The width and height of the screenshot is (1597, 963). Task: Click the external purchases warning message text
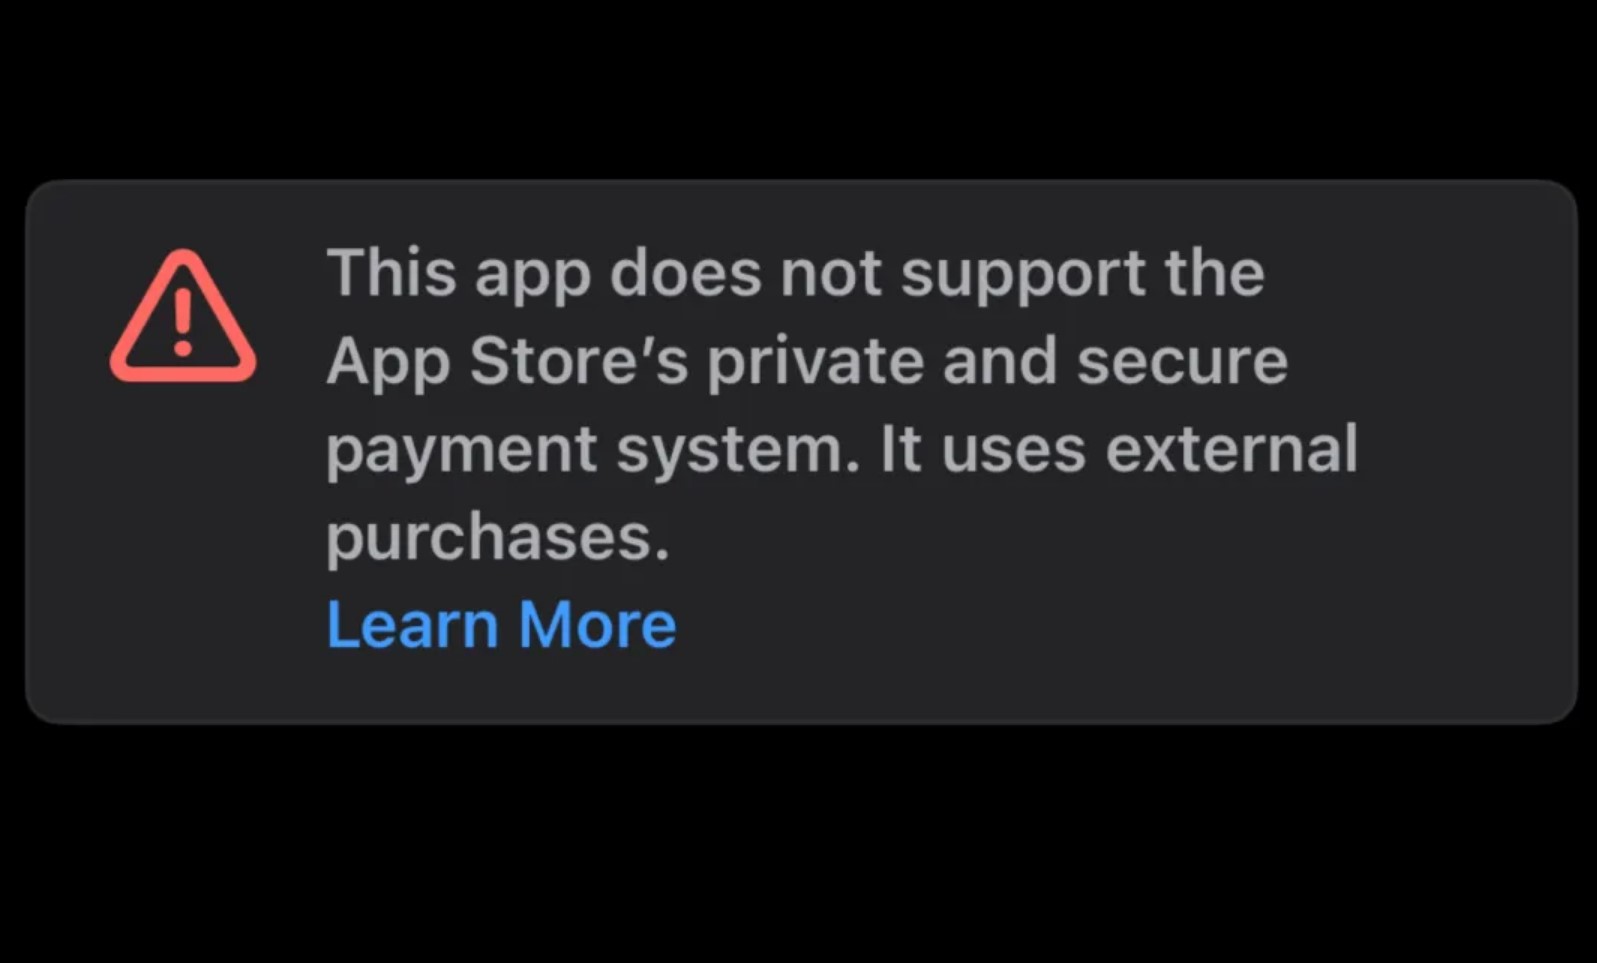point(842,405)
